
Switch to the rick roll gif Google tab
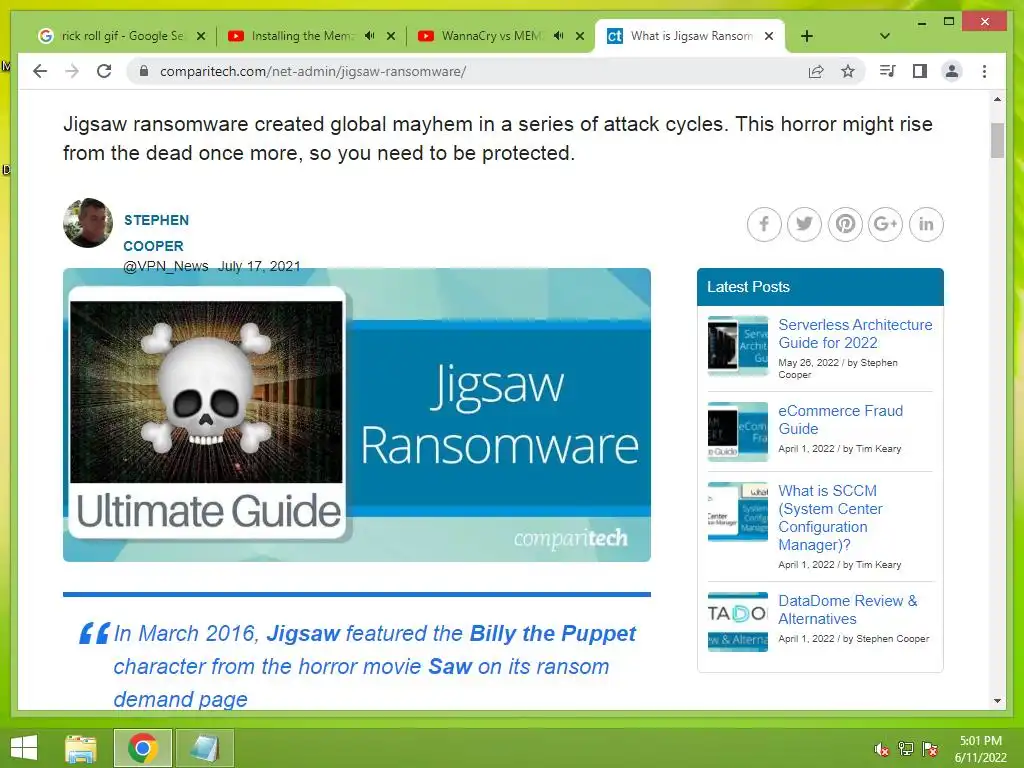(x=121, y=36)
